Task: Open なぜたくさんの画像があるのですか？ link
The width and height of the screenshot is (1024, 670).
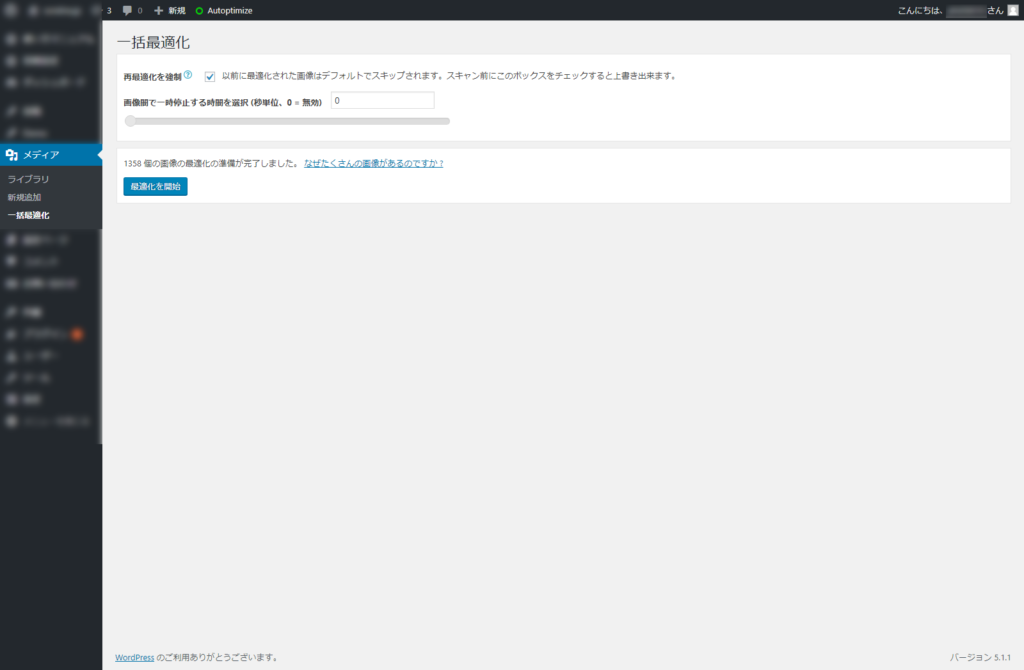Action: point(374,163)
